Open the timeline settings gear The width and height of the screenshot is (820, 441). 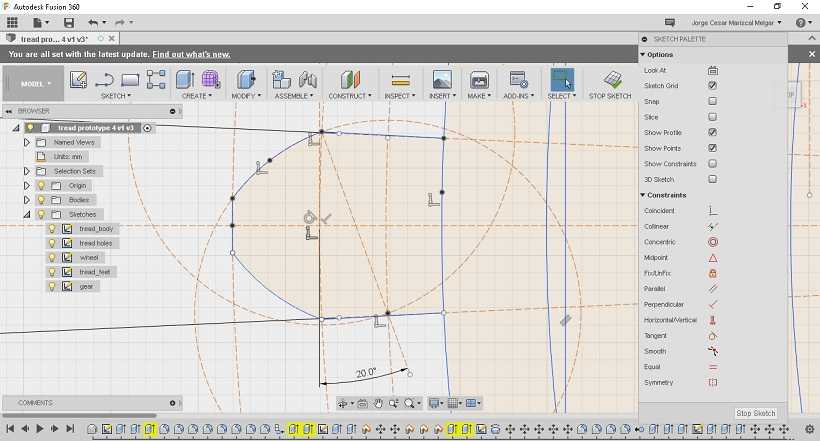tap(810, 429)
